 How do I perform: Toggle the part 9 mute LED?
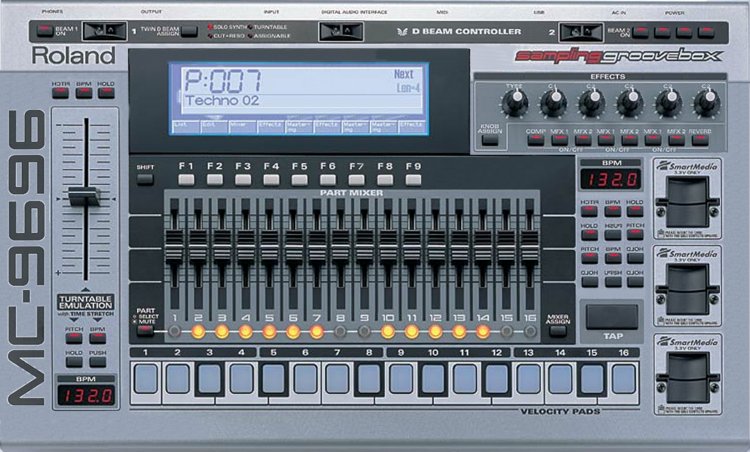click(364, 331)
